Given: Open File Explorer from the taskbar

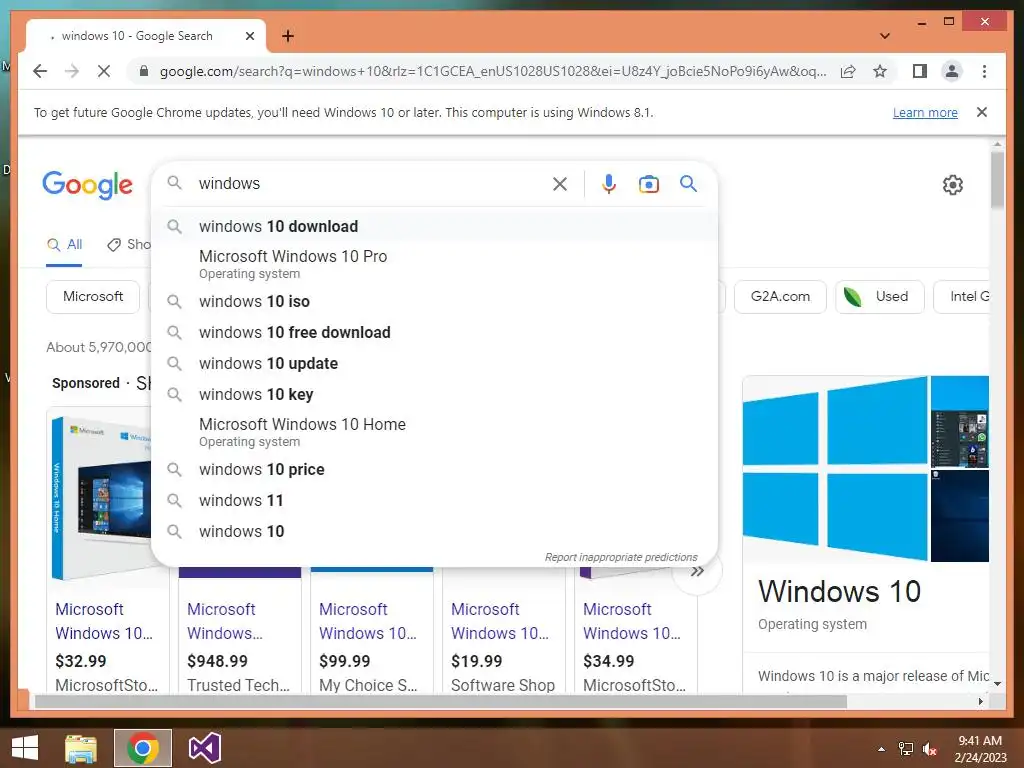Looking at the screenshot, I should coord(81,748).
